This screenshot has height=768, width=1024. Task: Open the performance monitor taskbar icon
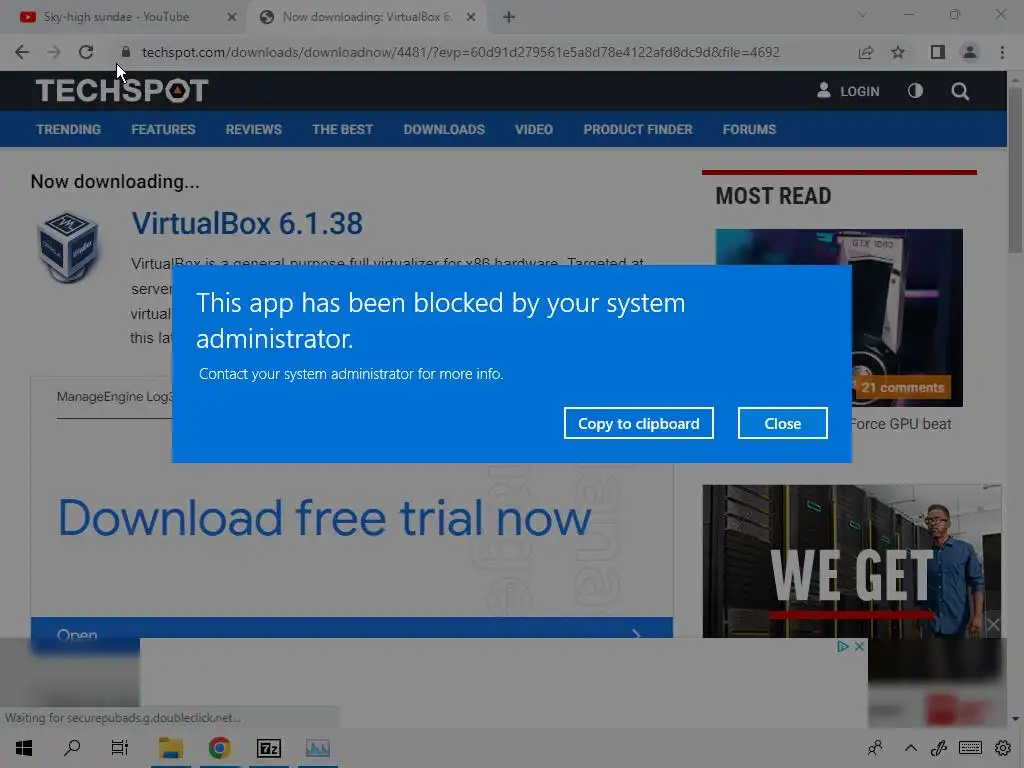coord(317,748)
